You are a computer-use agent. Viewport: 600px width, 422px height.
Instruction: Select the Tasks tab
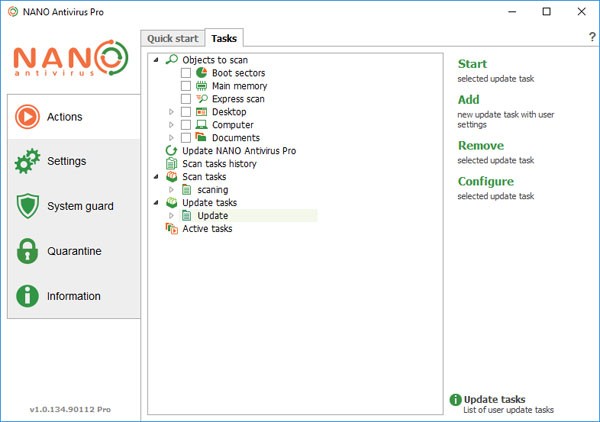click(x=224, y=38)
